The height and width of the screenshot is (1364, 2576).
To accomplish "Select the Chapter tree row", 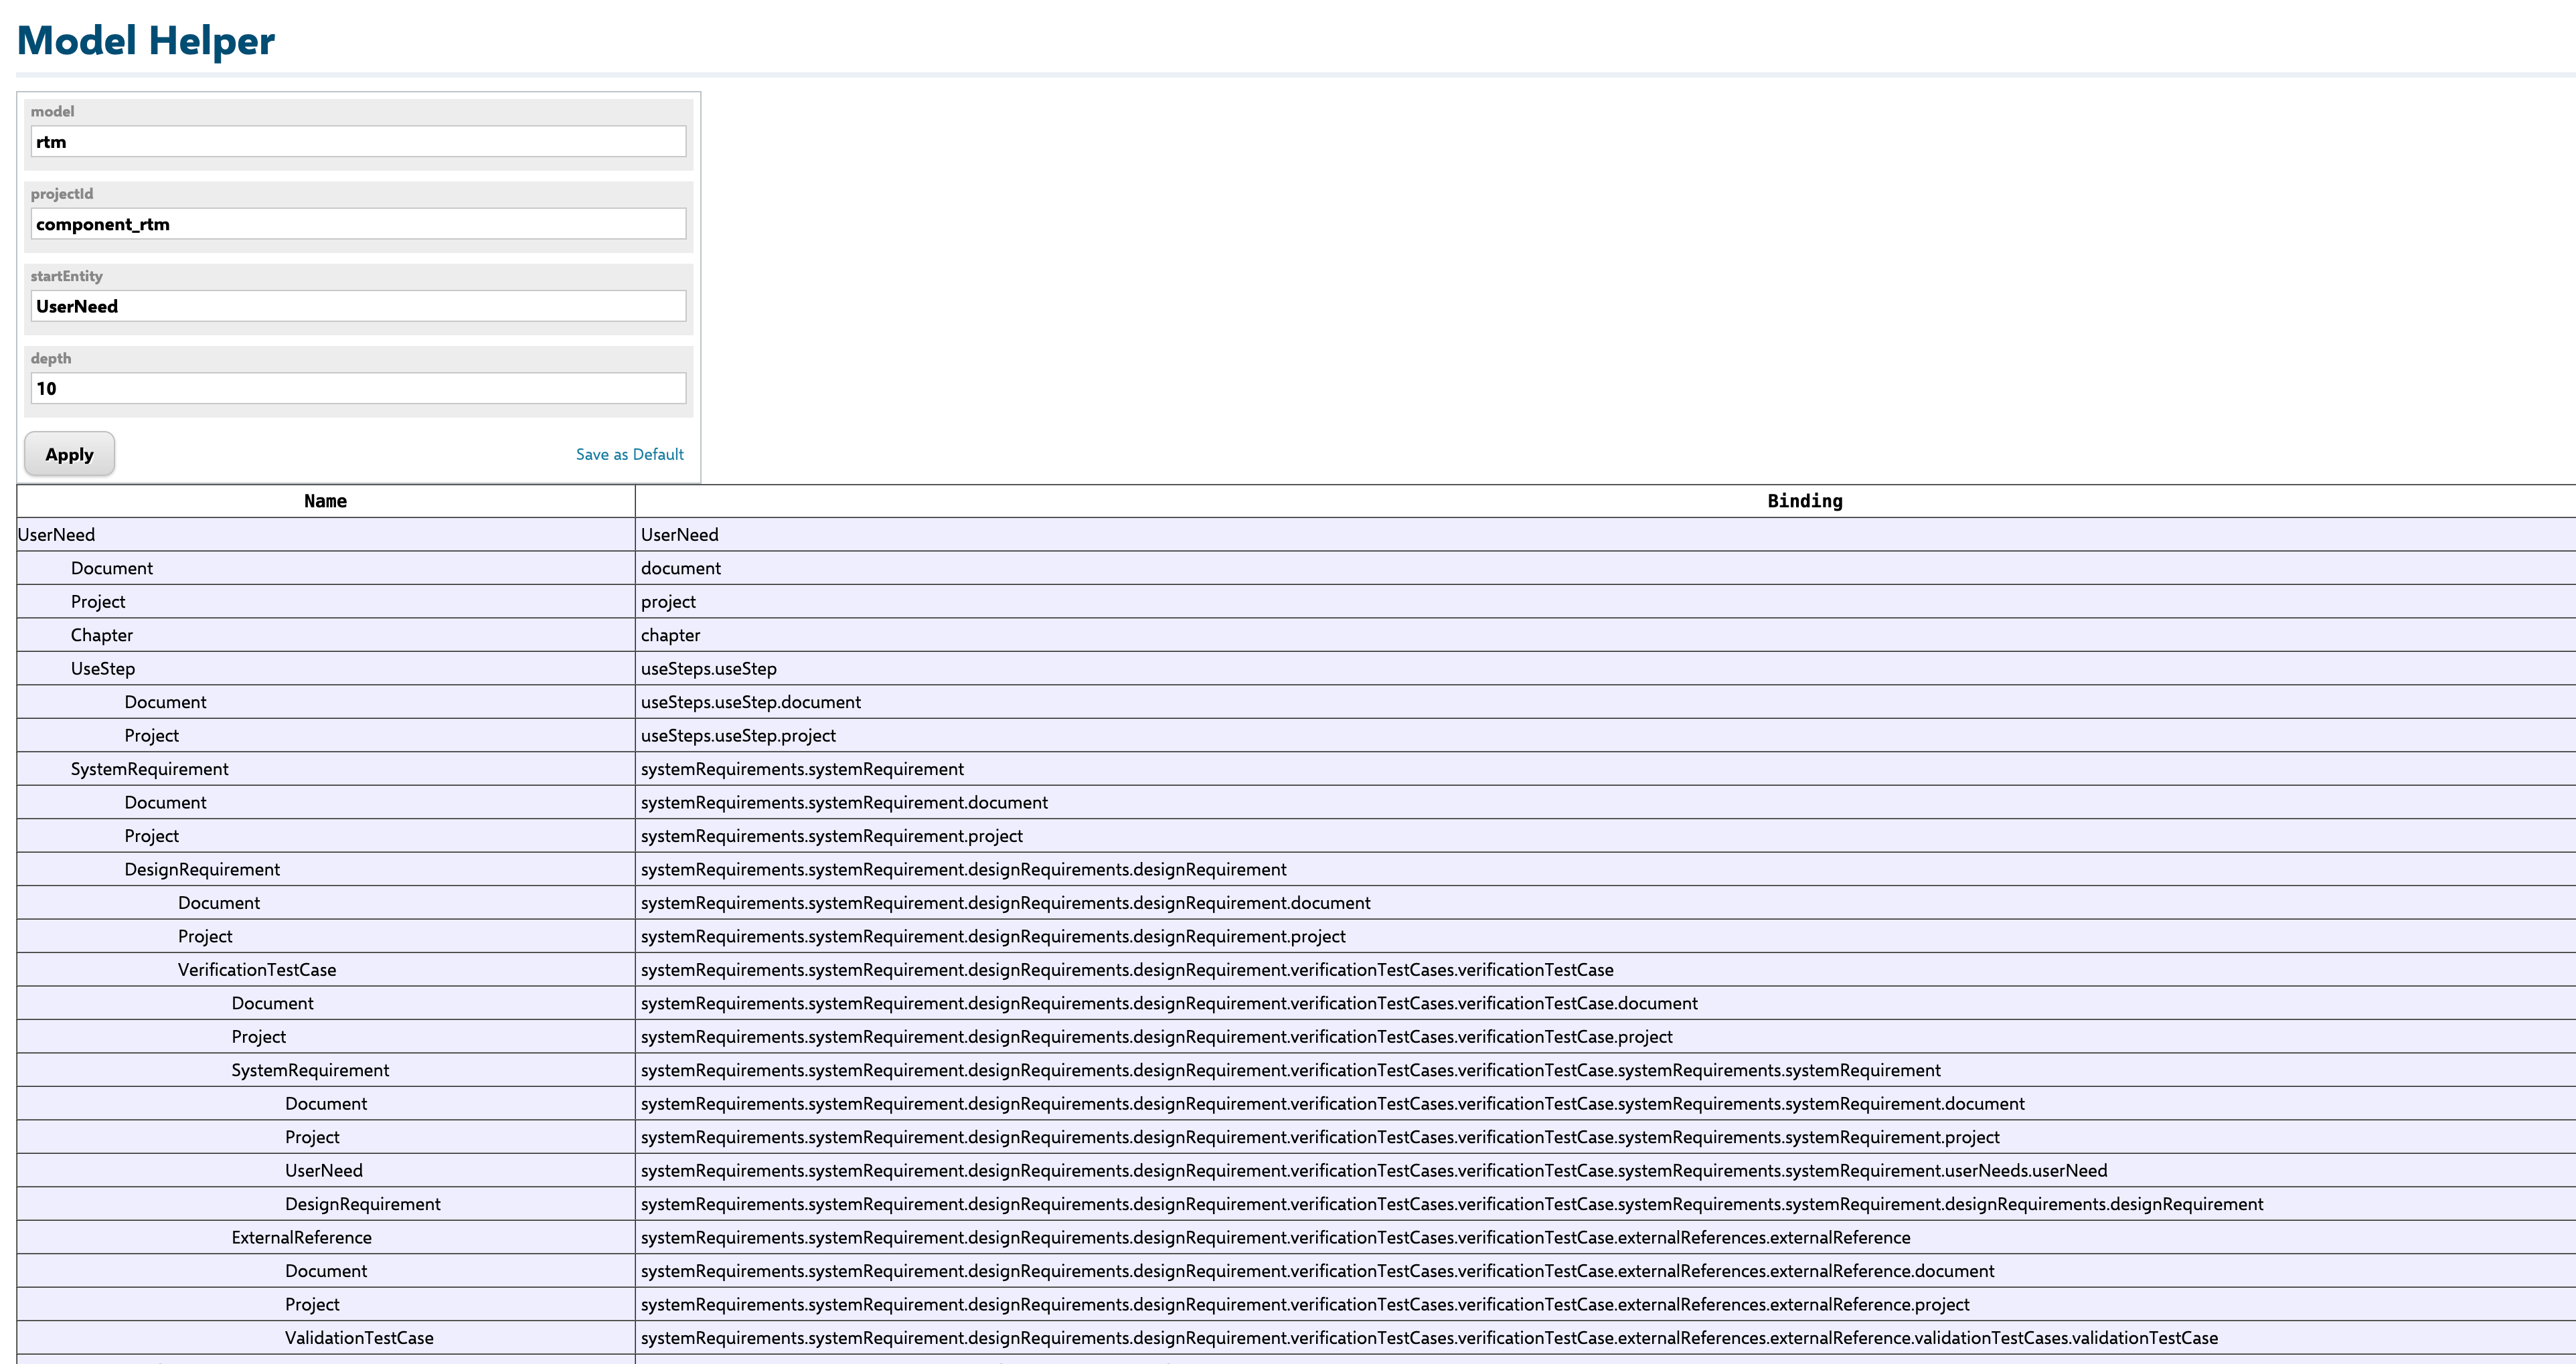I will (101, 635).
